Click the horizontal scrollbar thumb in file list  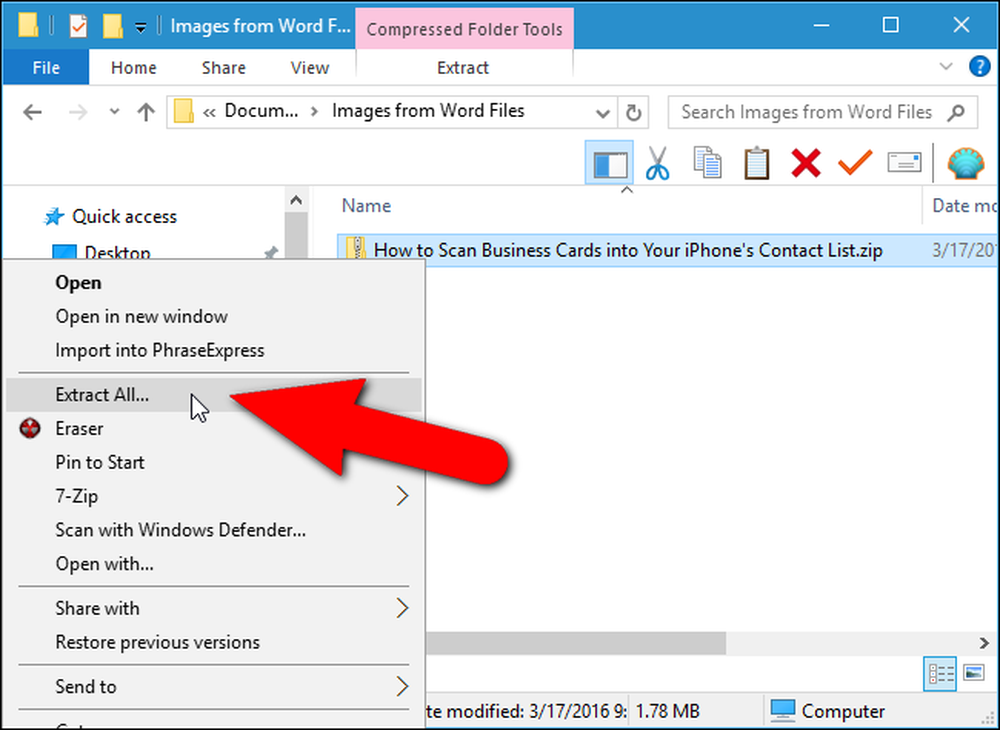(x=575, y=643)
